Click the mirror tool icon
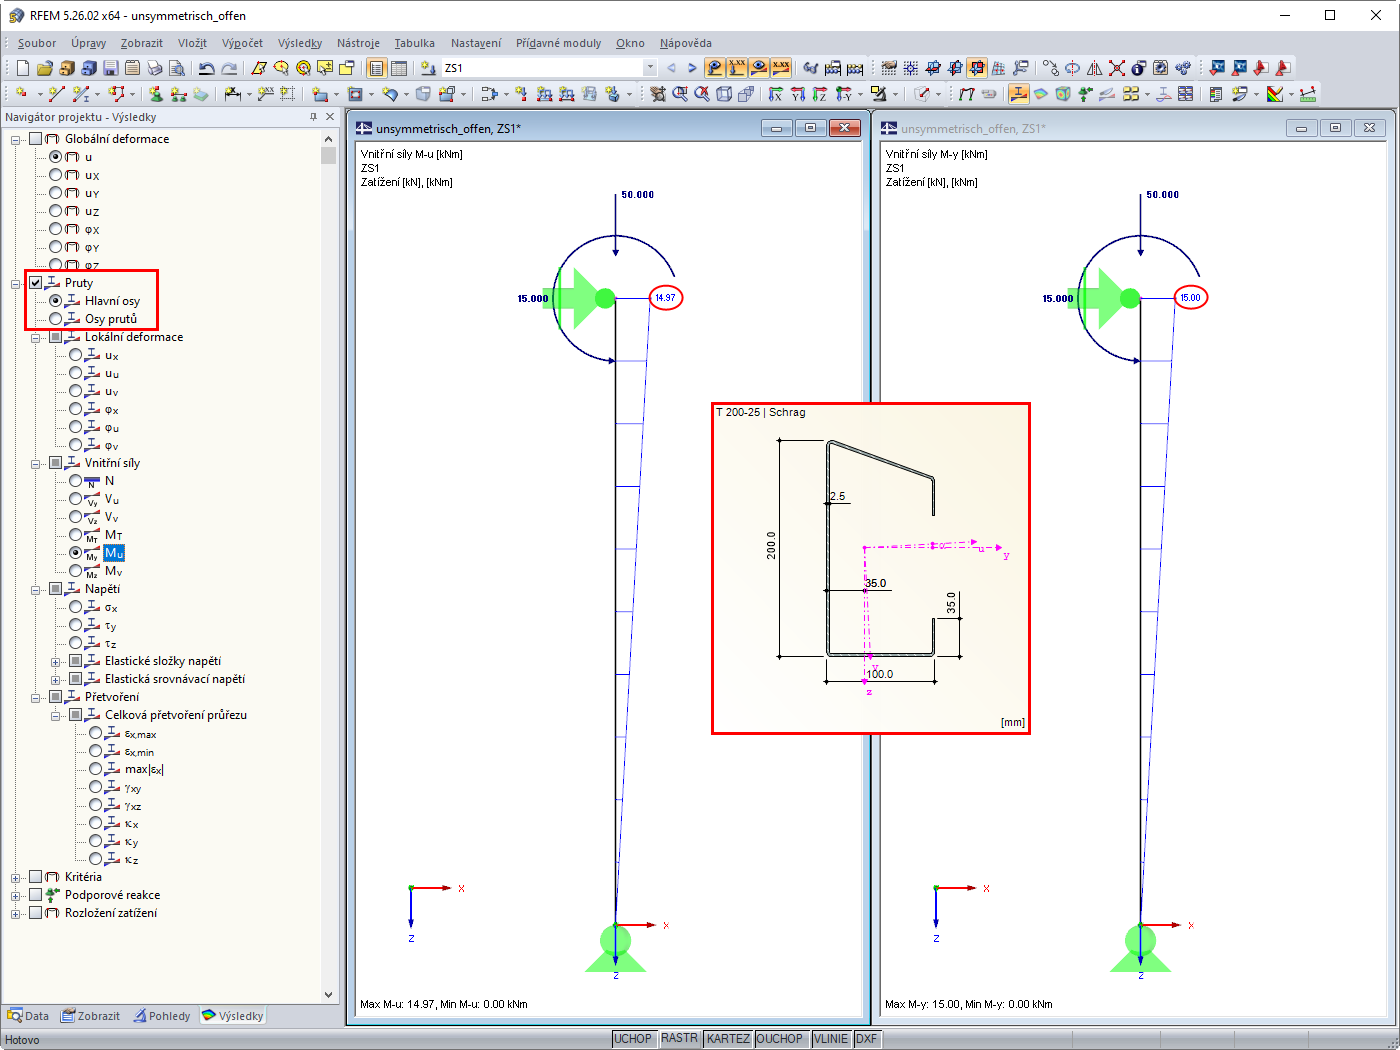This screenshot has width=1400, height=1050. 1095,68
